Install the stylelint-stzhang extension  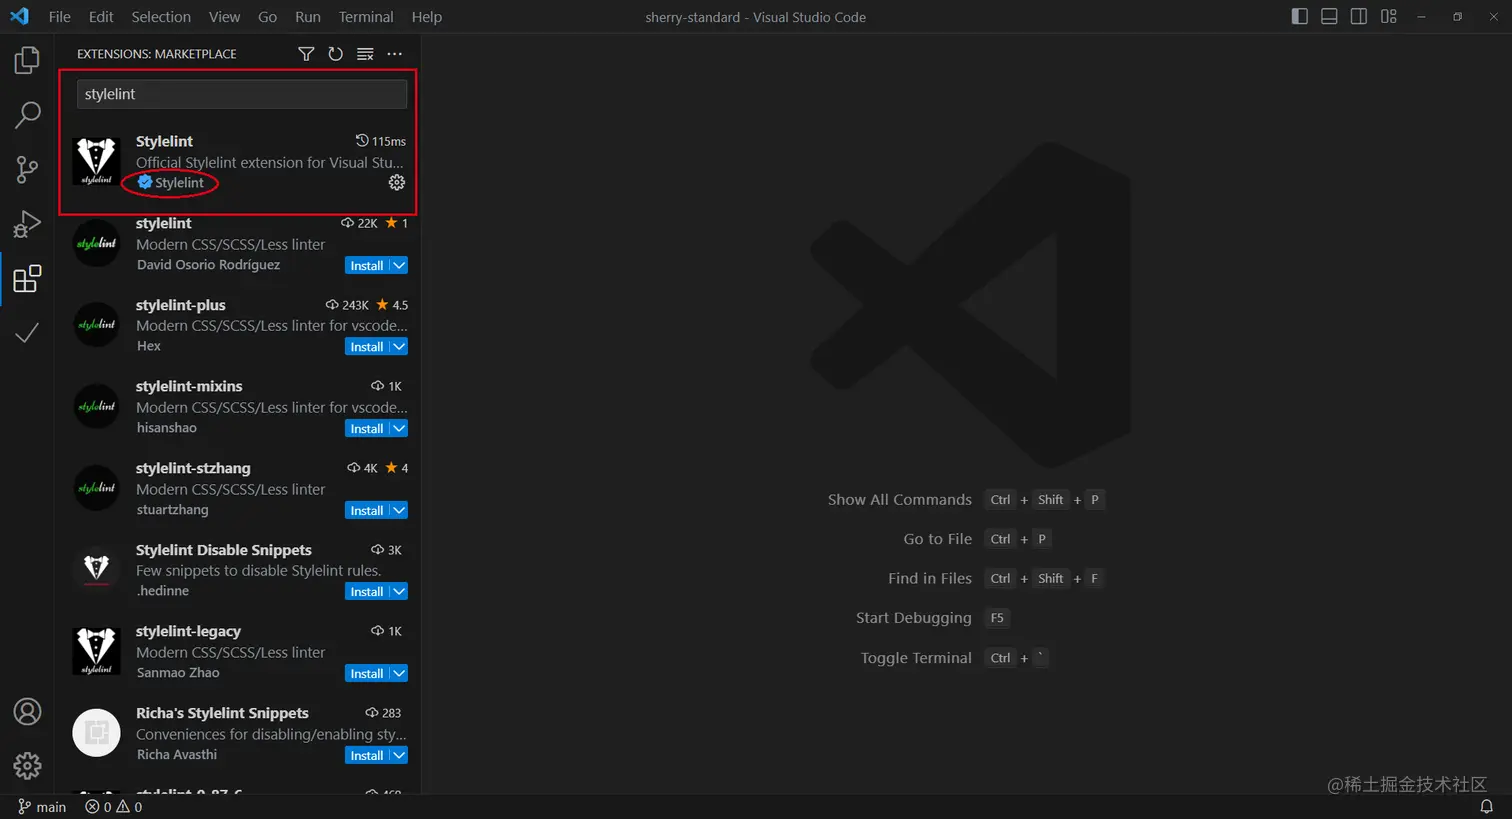tap(367, 510)
